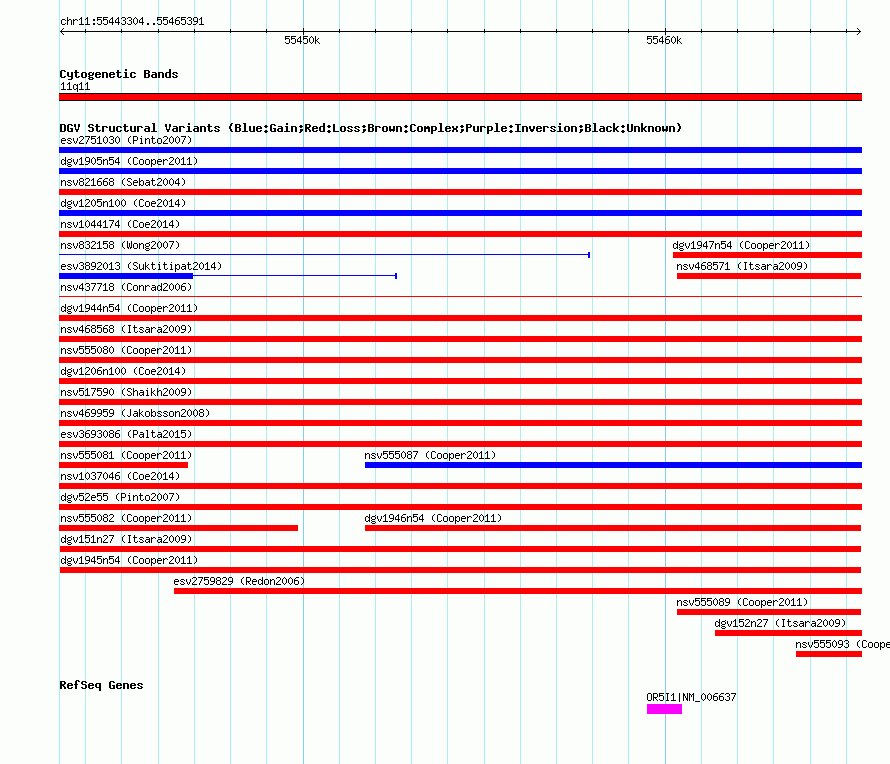Click the red bar of dgv1946n54
This screenshot has height=764, width=890.
[613, 528]
